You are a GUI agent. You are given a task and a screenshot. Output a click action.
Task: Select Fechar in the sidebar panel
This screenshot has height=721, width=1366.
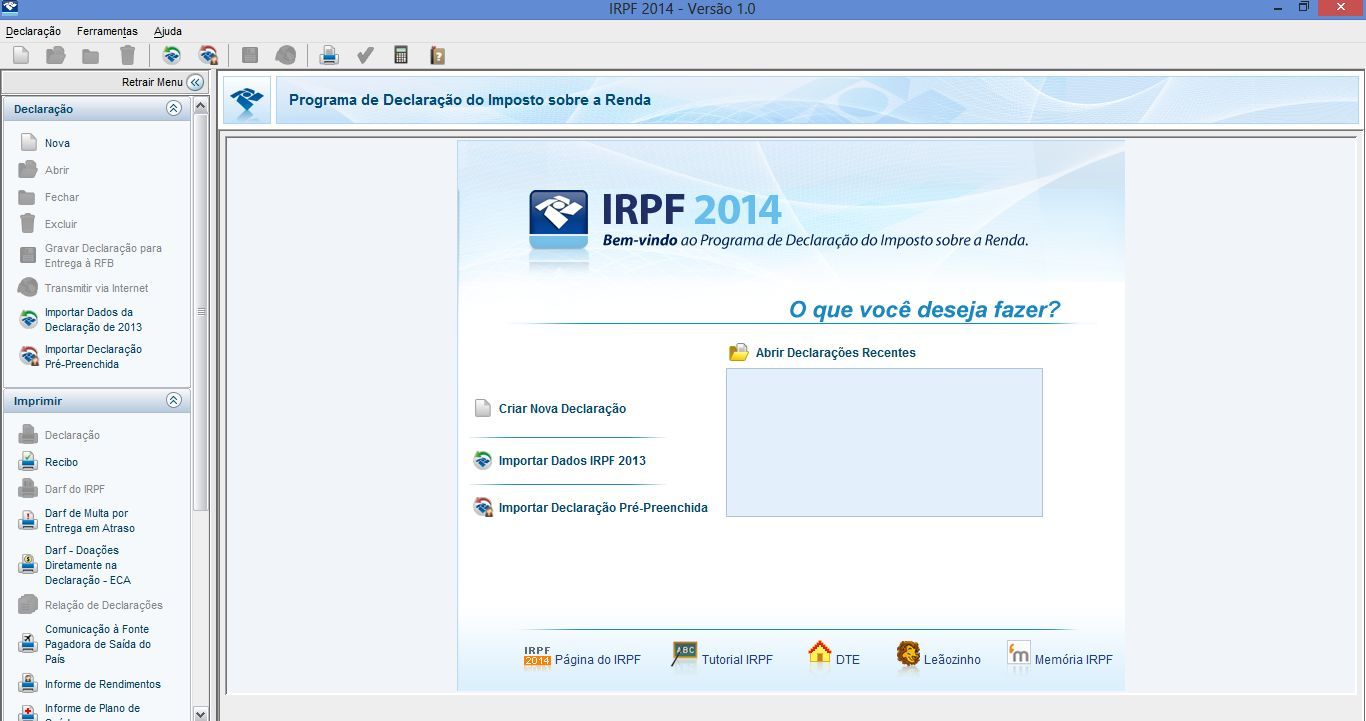click(49, 197)
